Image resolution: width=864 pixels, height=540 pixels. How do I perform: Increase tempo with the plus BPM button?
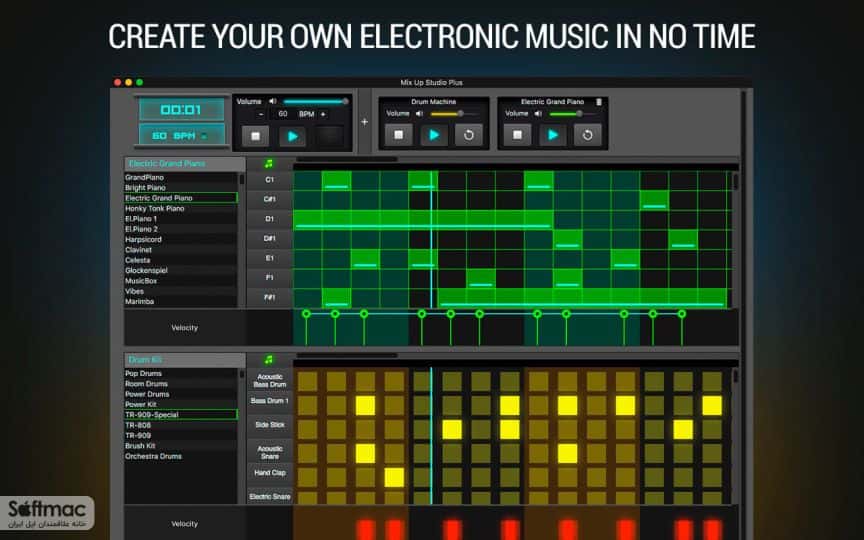coord(323,114)
